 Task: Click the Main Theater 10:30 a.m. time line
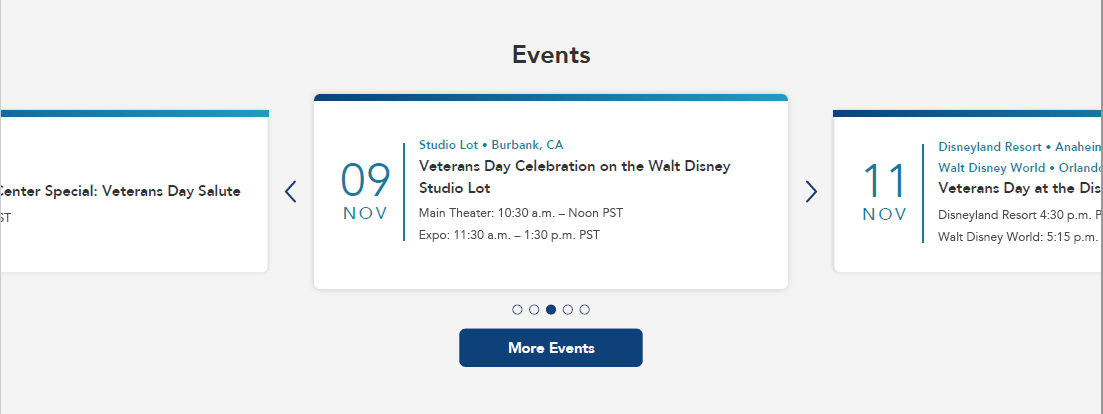click(x=520, y=213)
